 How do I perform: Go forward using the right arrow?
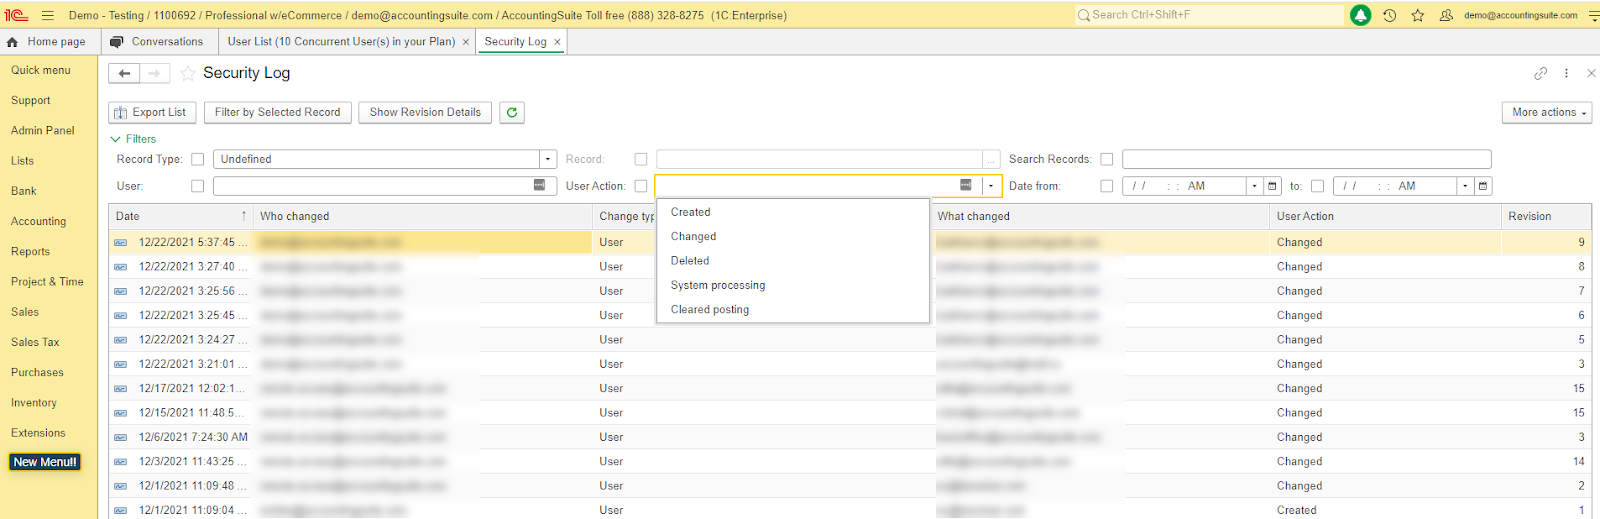(154, 73)
